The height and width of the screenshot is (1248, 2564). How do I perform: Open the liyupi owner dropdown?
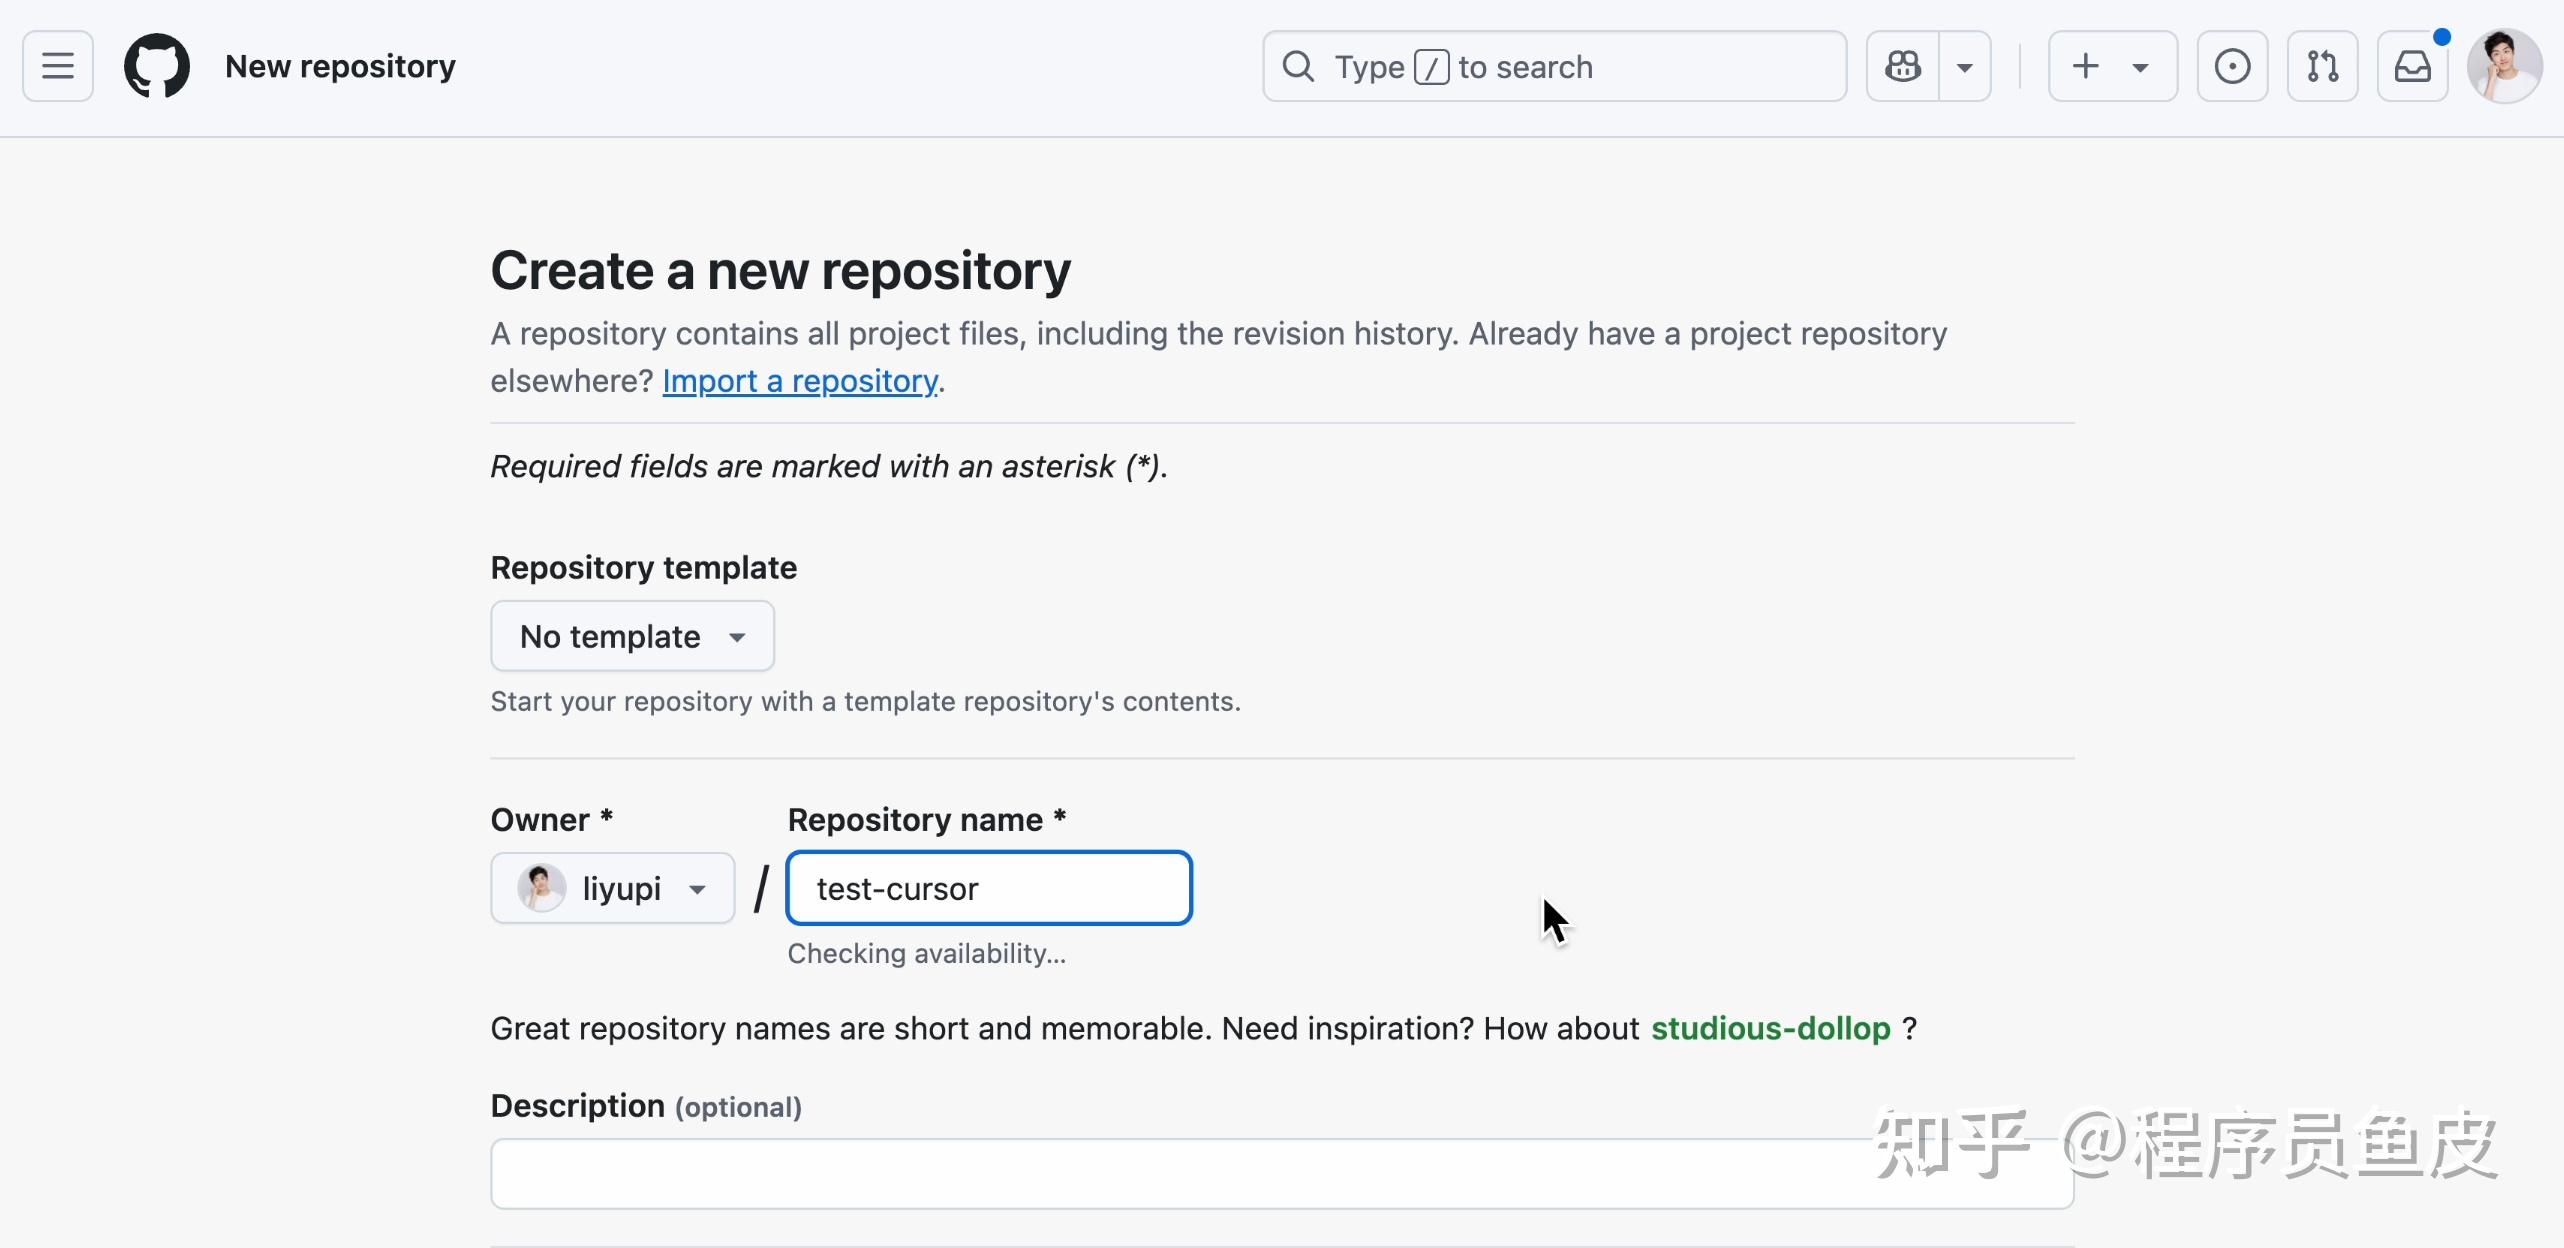(612, 888)
